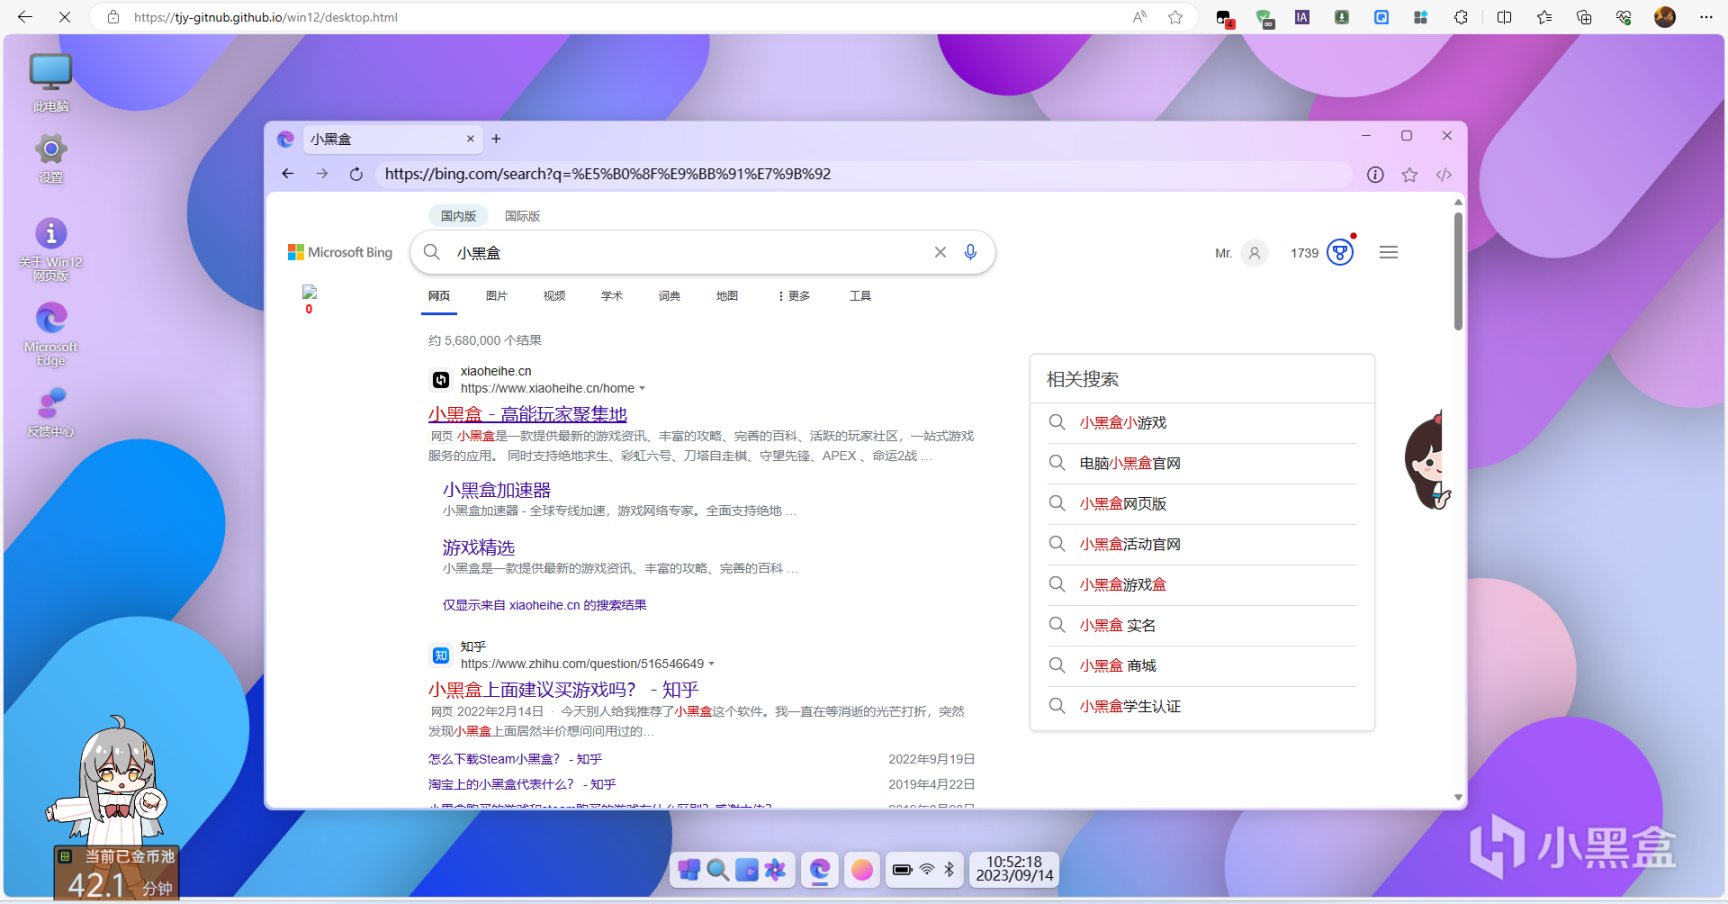Expand the arrow beside the zhihu.com URL
Viewport: 1728px width, 904px height.
[712, 664]
